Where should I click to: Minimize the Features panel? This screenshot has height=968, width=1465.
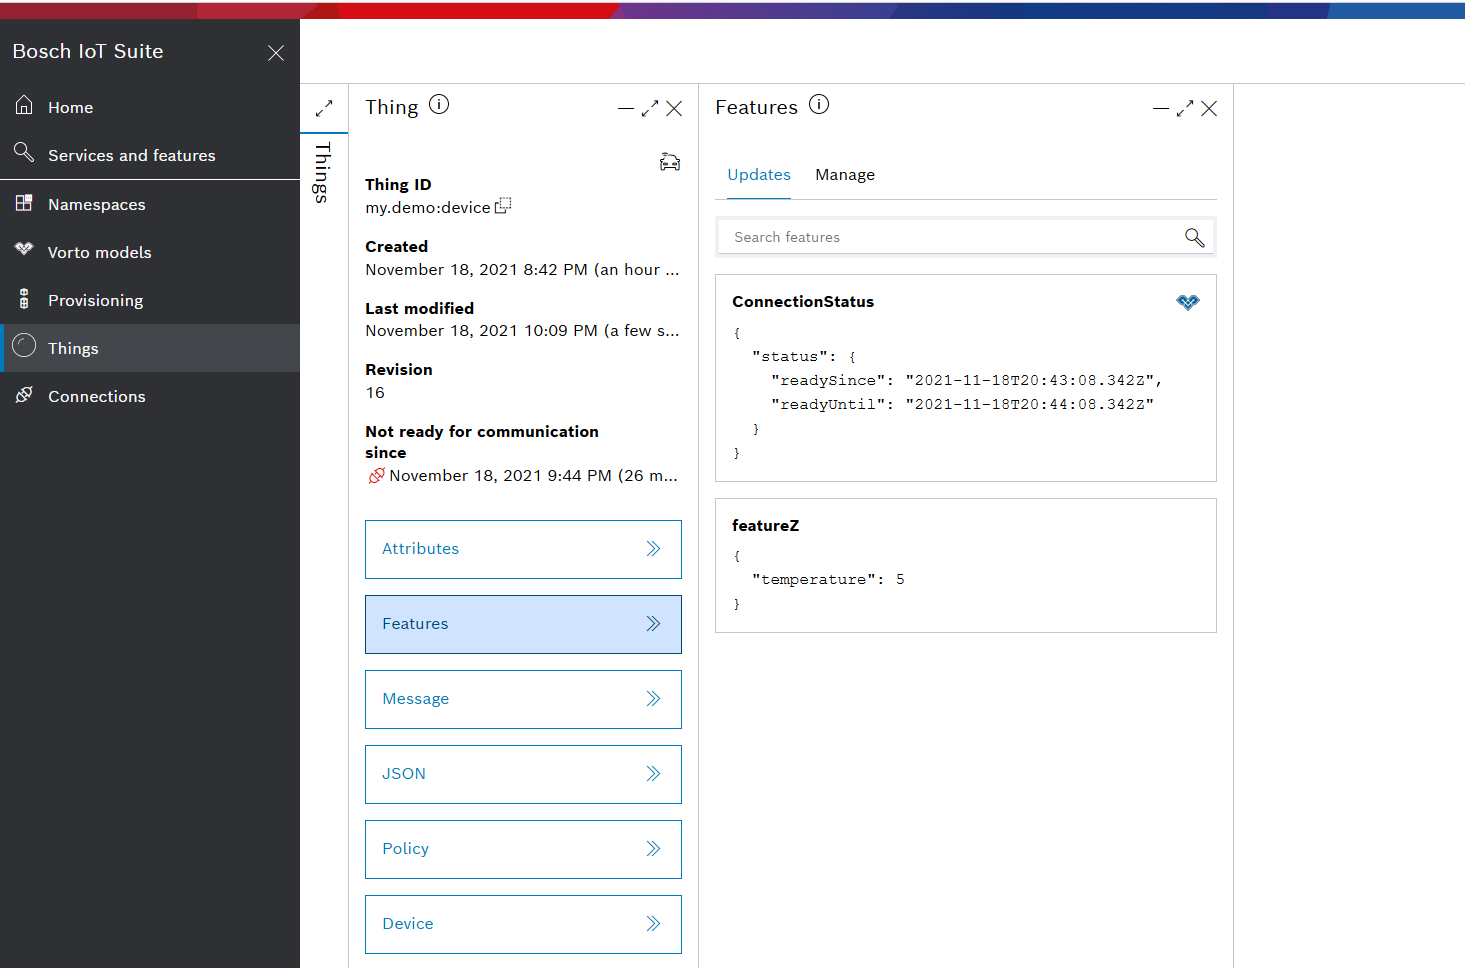[x=1161, y=108]
